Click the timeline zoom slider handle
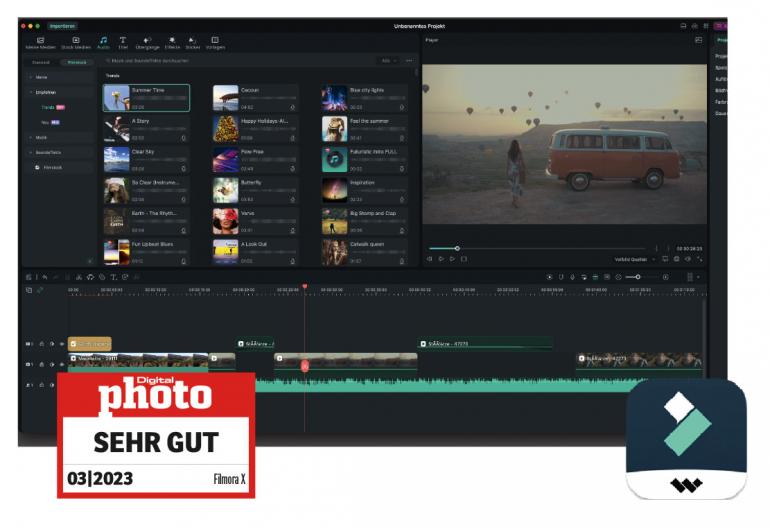770x527 pixels. tap(638, 277)
